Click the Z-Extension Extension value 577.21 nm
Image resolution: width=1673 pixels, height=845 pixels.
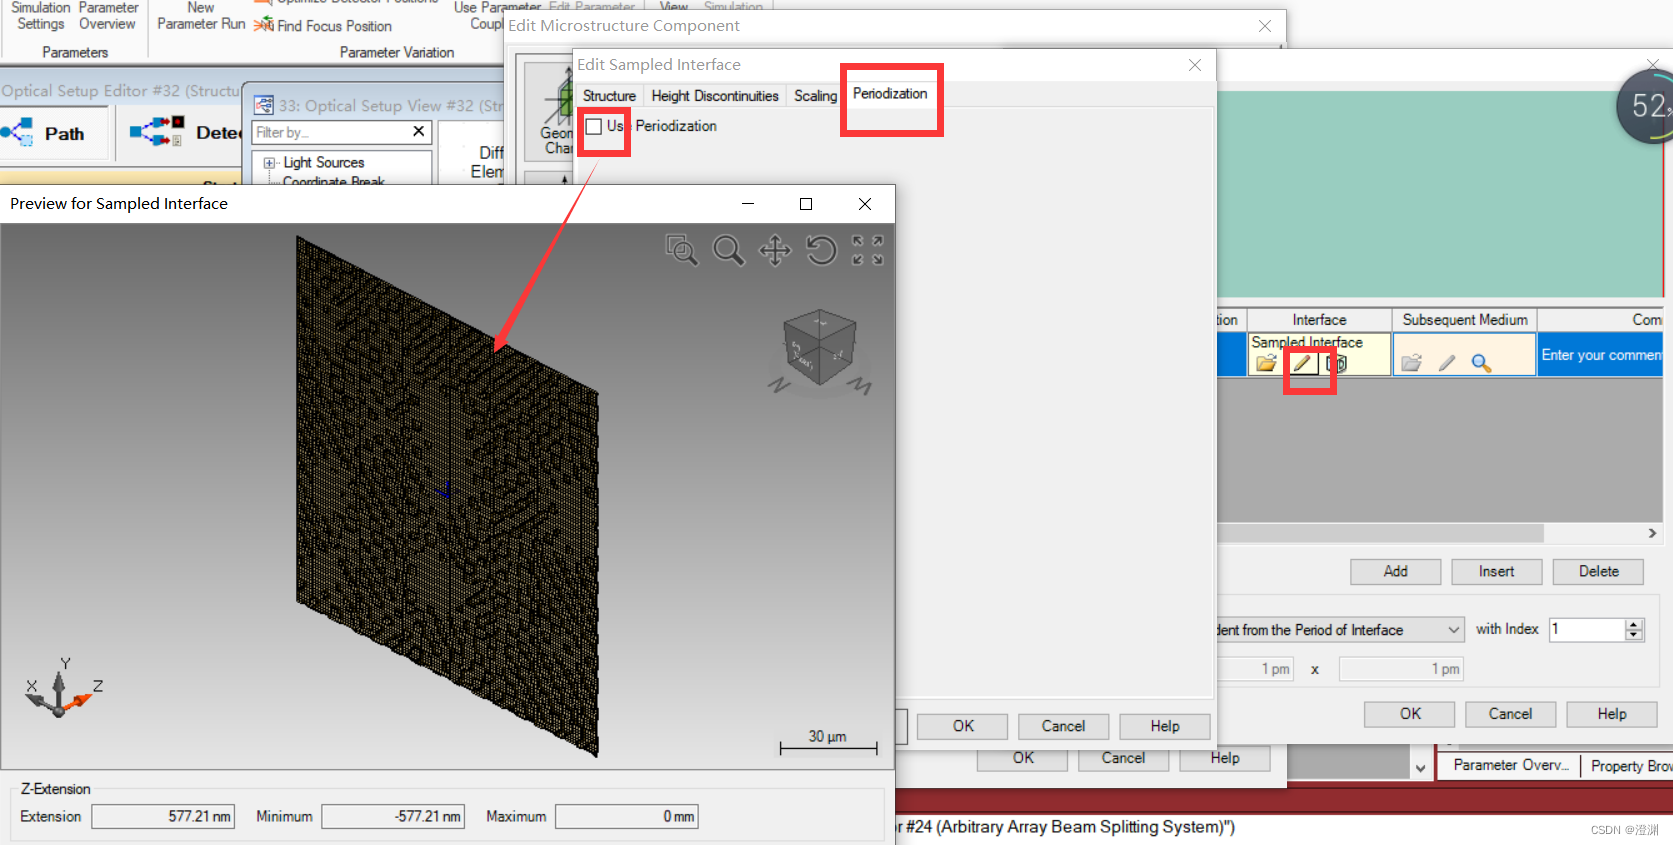(163, 816)
